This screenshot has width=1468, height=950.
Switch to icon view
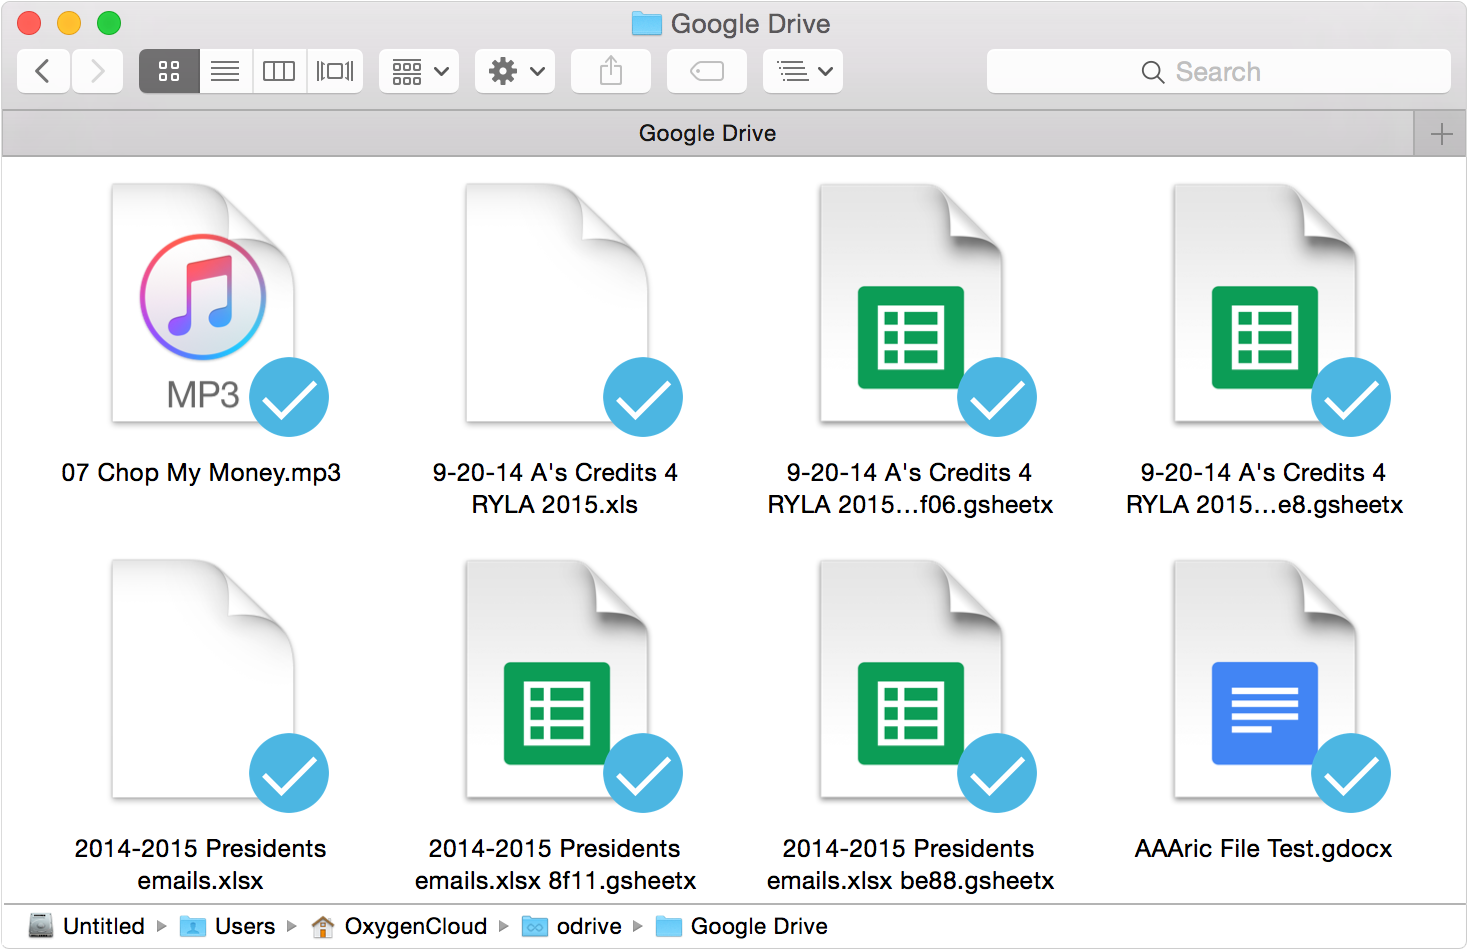(x=168, y=71)
